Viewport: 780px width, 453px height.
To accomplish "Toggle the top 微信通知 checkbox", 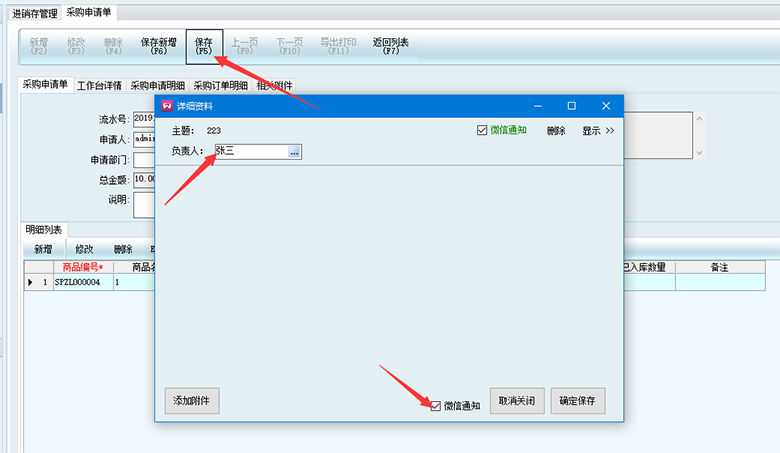I will pos(482,130).
